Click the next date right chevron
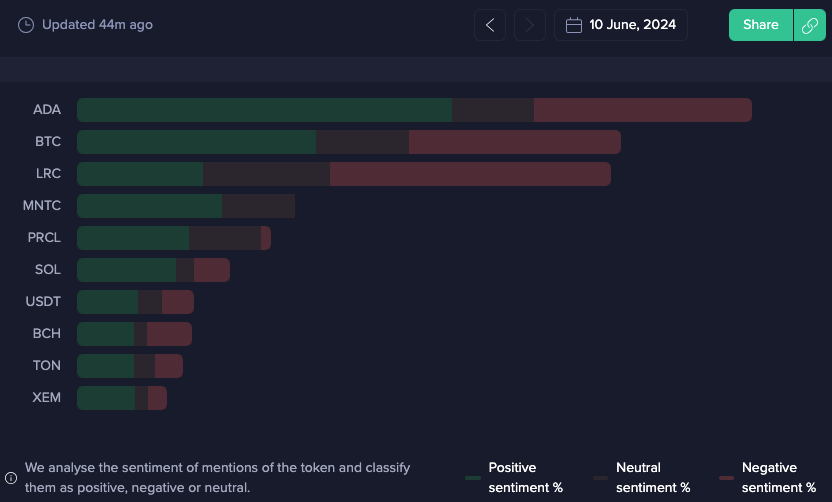This screenshot has height=502, width=832. (x=530, y=25)
